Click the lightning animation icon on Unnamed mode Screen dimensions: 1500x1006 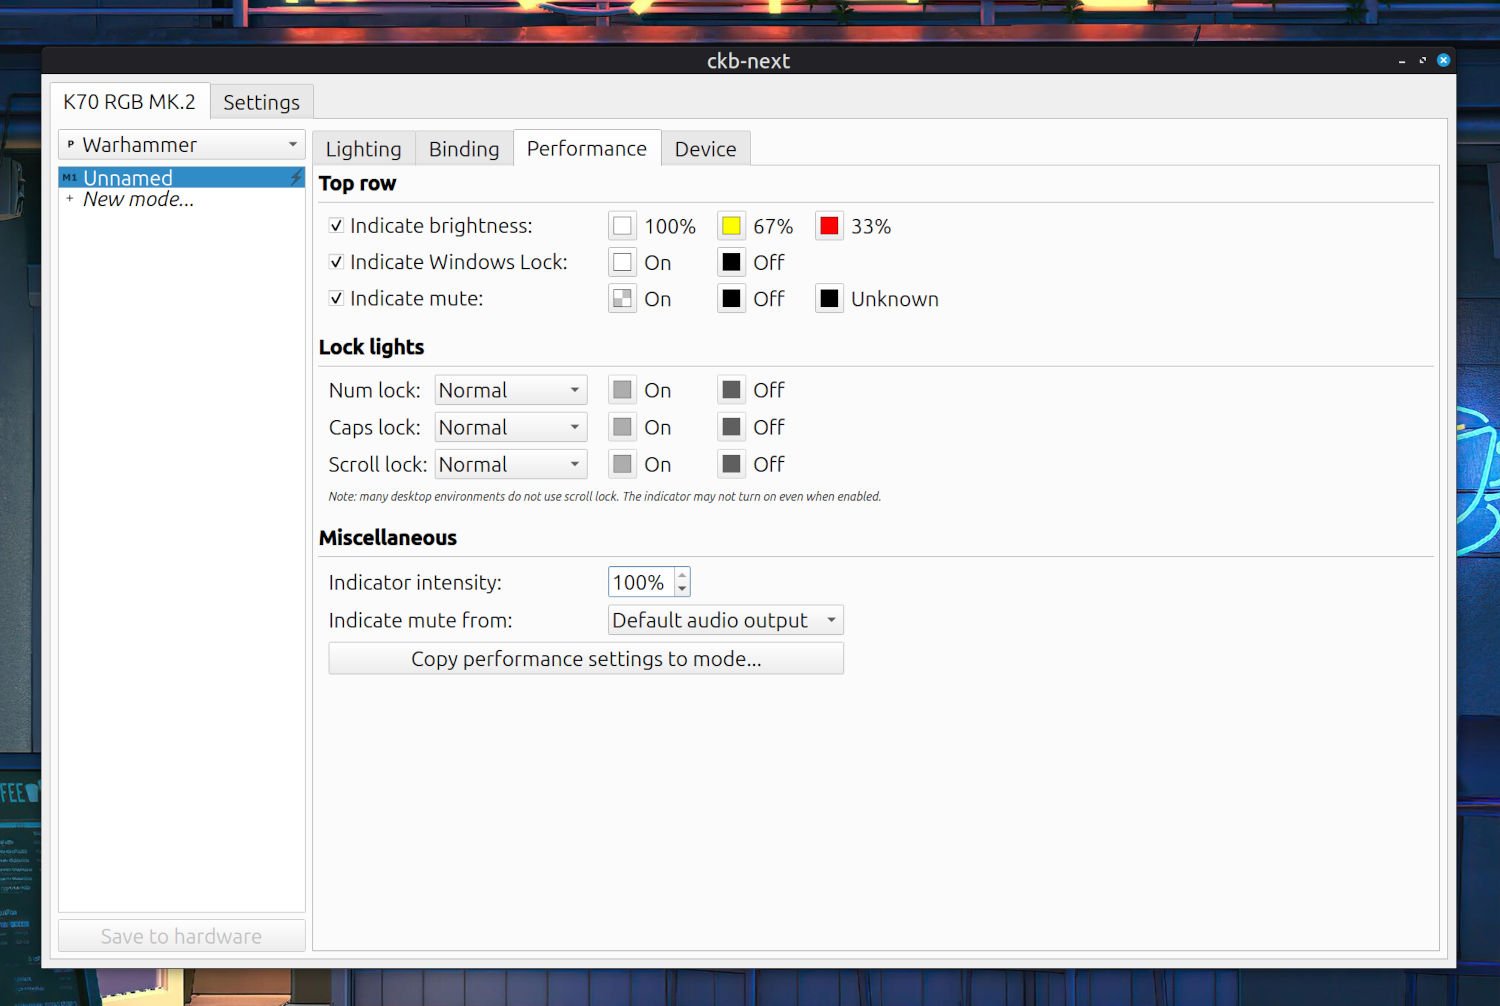tap(295, 176)
